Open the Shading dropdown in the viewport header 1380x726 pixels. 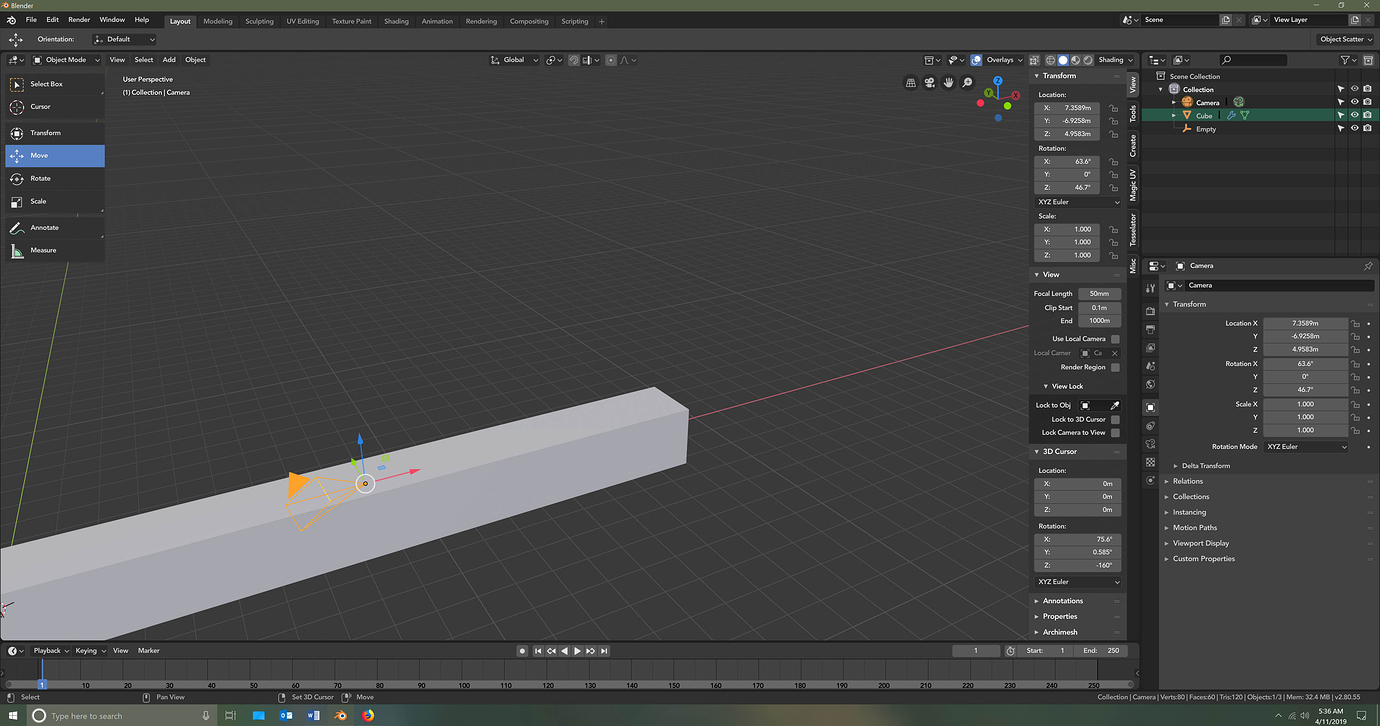pyautogui.click(x=1114, y=60)
